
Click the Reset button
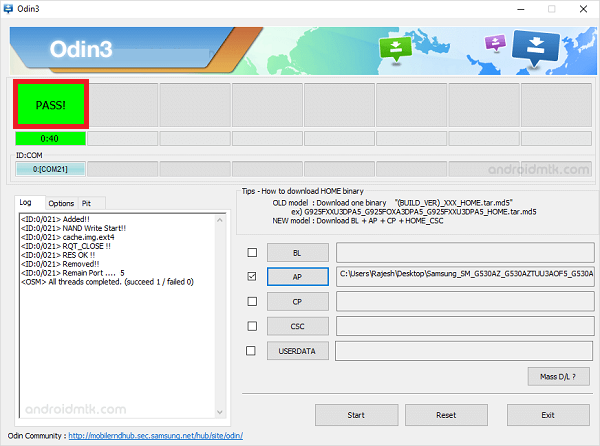click(446, 415)
